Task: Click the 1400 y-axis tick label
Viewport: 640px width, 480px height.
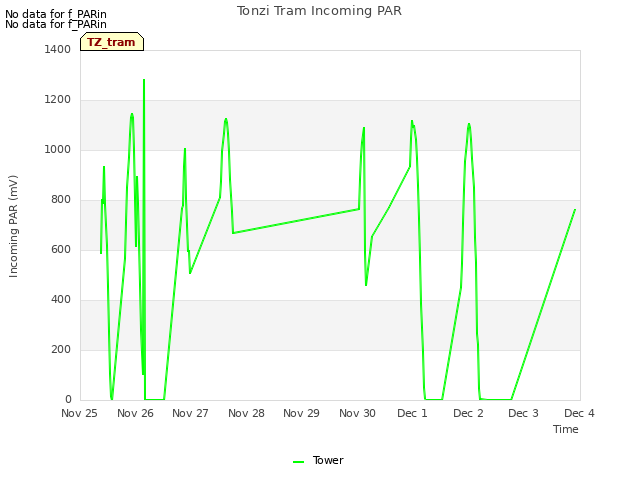Action: pos(58,49)
